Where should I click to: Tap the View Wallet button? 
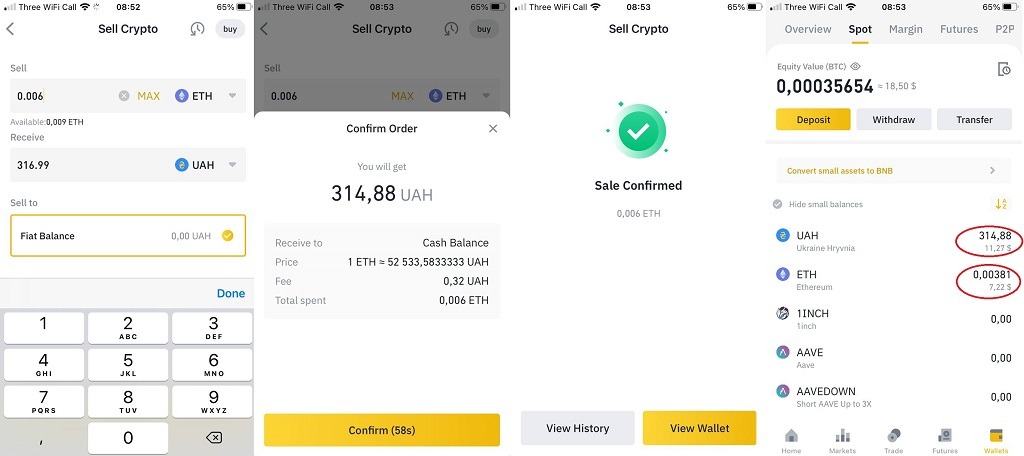click(x=699, y=428)
